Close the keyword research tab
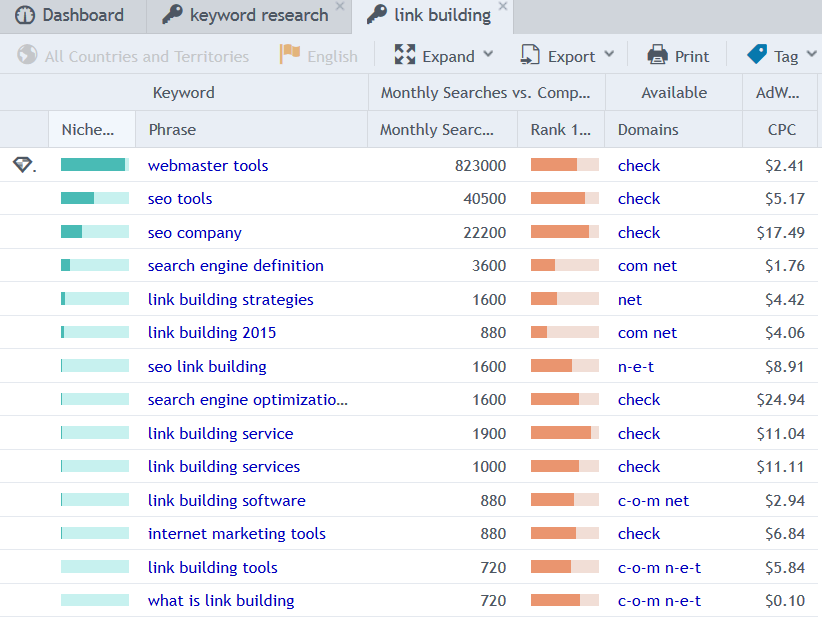Viewport: 822px width, 618px height. [340, 6]
